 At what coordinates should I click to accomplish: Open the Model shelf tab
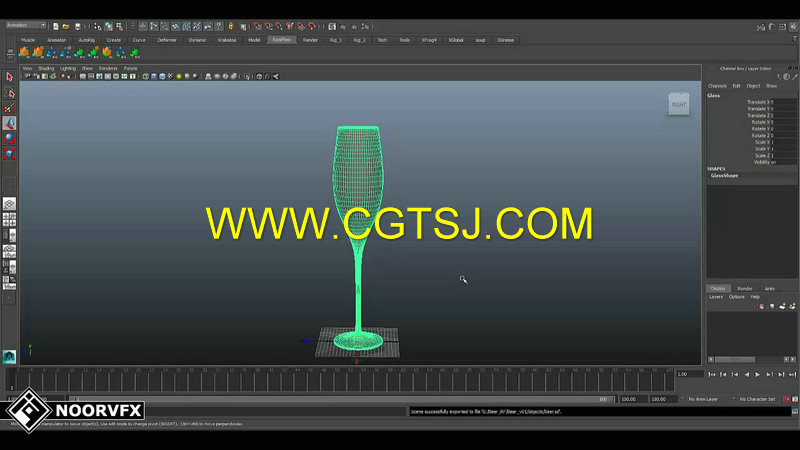coord(254,40)
